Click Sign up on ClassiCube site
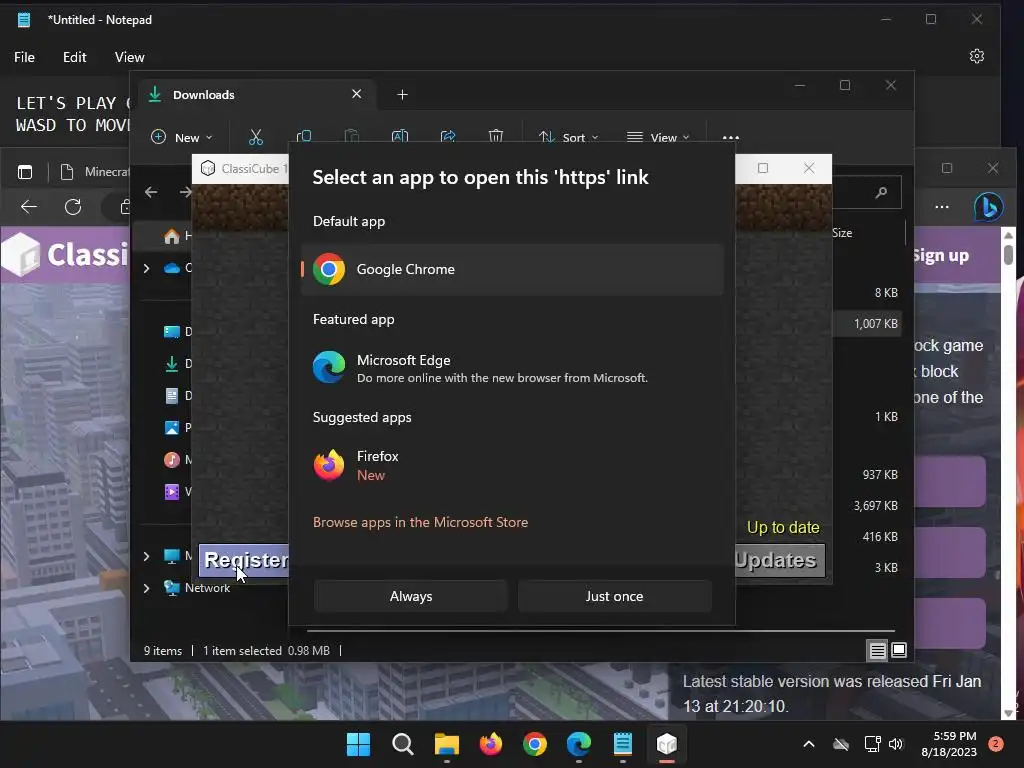Image resolution: width=1024 pixels, height=768 pixels. pyautogui.click(x=940, y=255)
